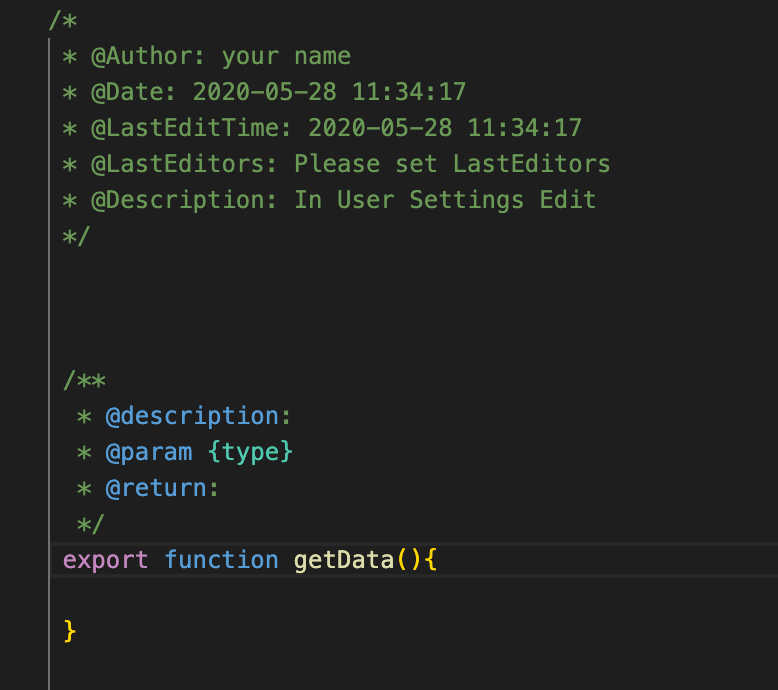Viewport: 778px width, 690px height.
Task: Click the "your name" text after @Author
Action: [x=286, y=56]
